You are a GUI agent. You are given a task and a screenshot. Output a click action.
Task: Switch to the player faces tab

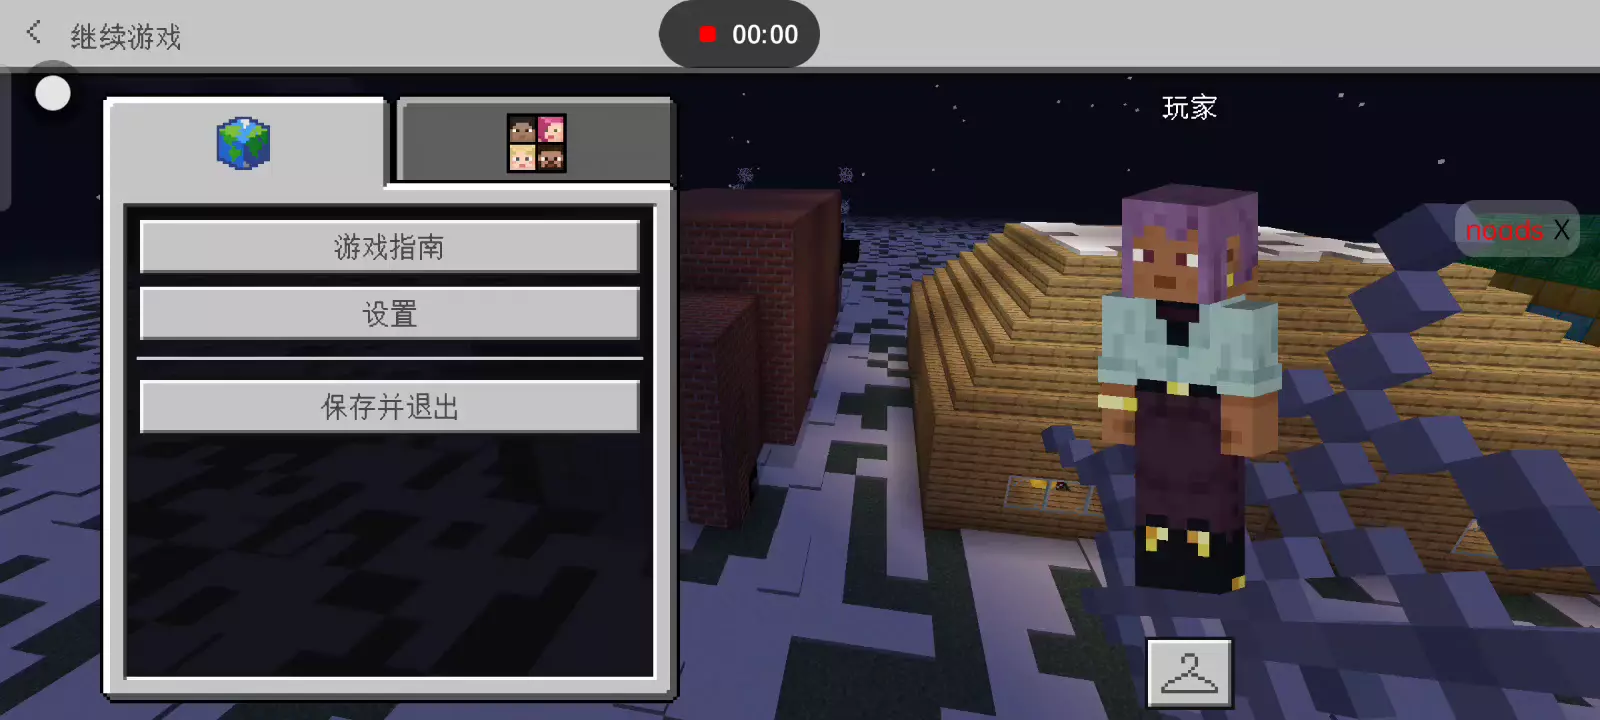536,142
